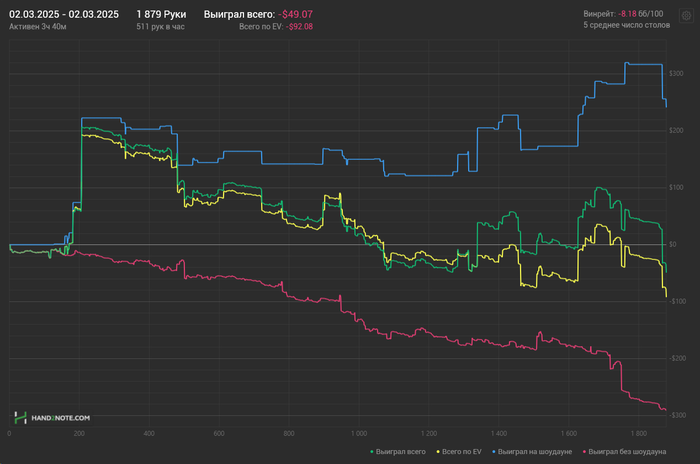Screen dimensions: 700x464
Task: Click the '800' x-axis tick label
Action: [289, 433]
